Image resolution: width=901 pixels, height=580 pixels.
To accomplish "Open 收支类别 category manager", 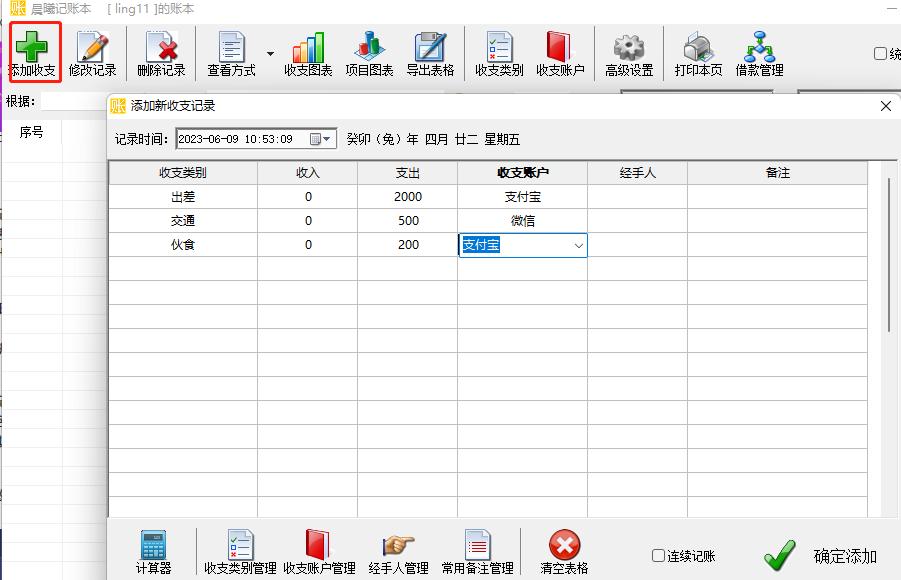I will tap(497, 52).
